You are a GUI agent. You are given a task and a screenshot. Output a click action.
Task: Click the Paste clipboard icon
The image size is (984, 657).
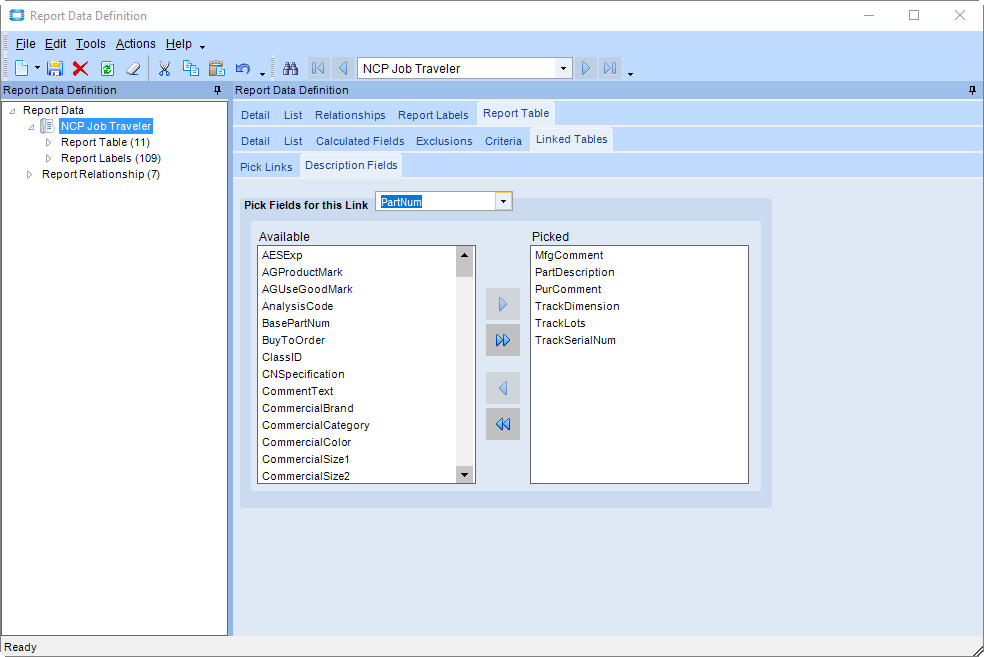(x=217, y=69)
